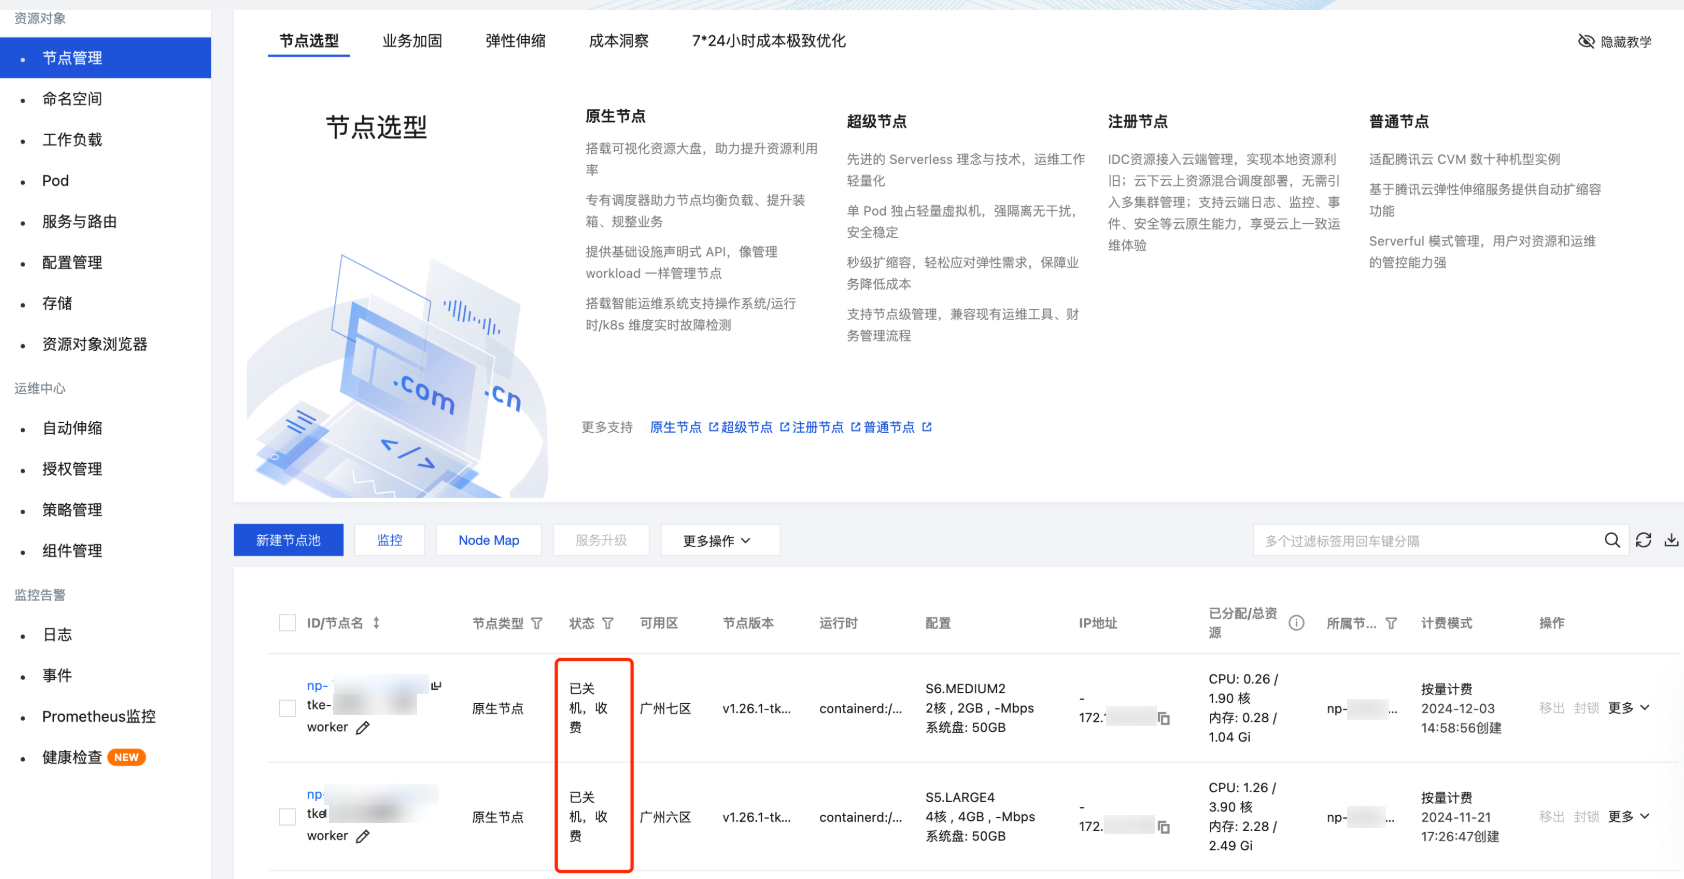
Task: Click the external link icon after 原生节点 link
Action: pos(714,427)
